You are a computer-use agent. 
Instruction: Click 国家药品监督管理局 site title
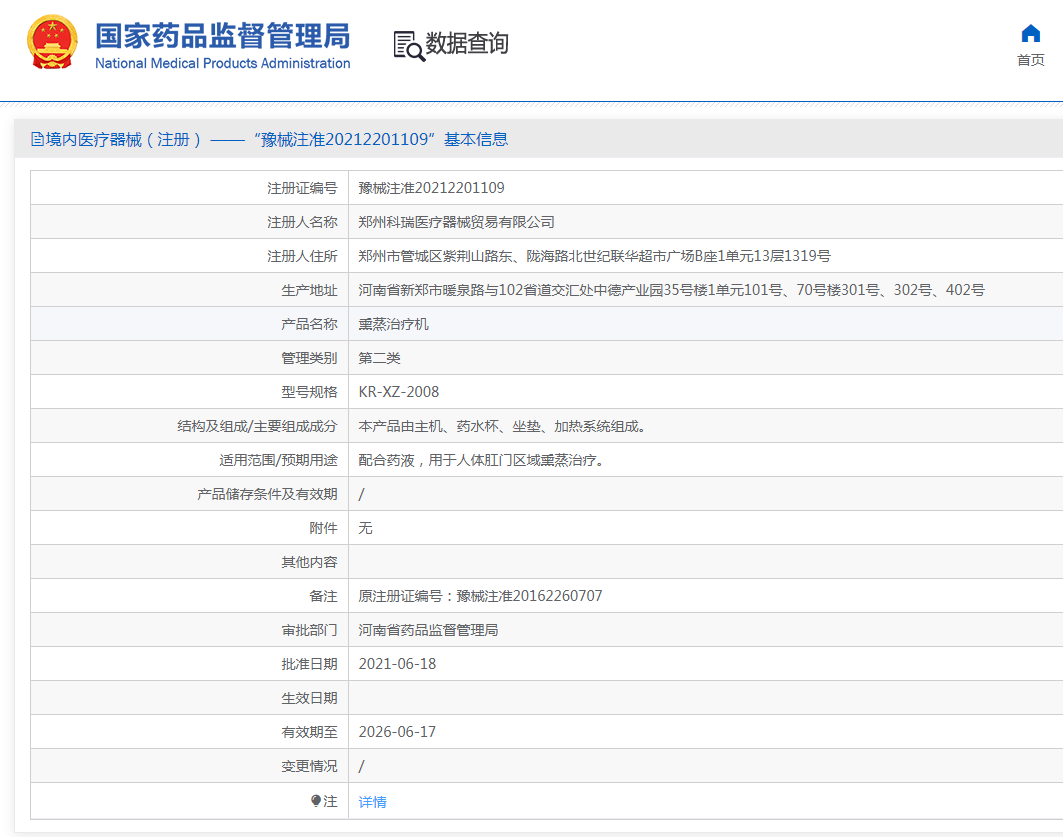point(223,36)
